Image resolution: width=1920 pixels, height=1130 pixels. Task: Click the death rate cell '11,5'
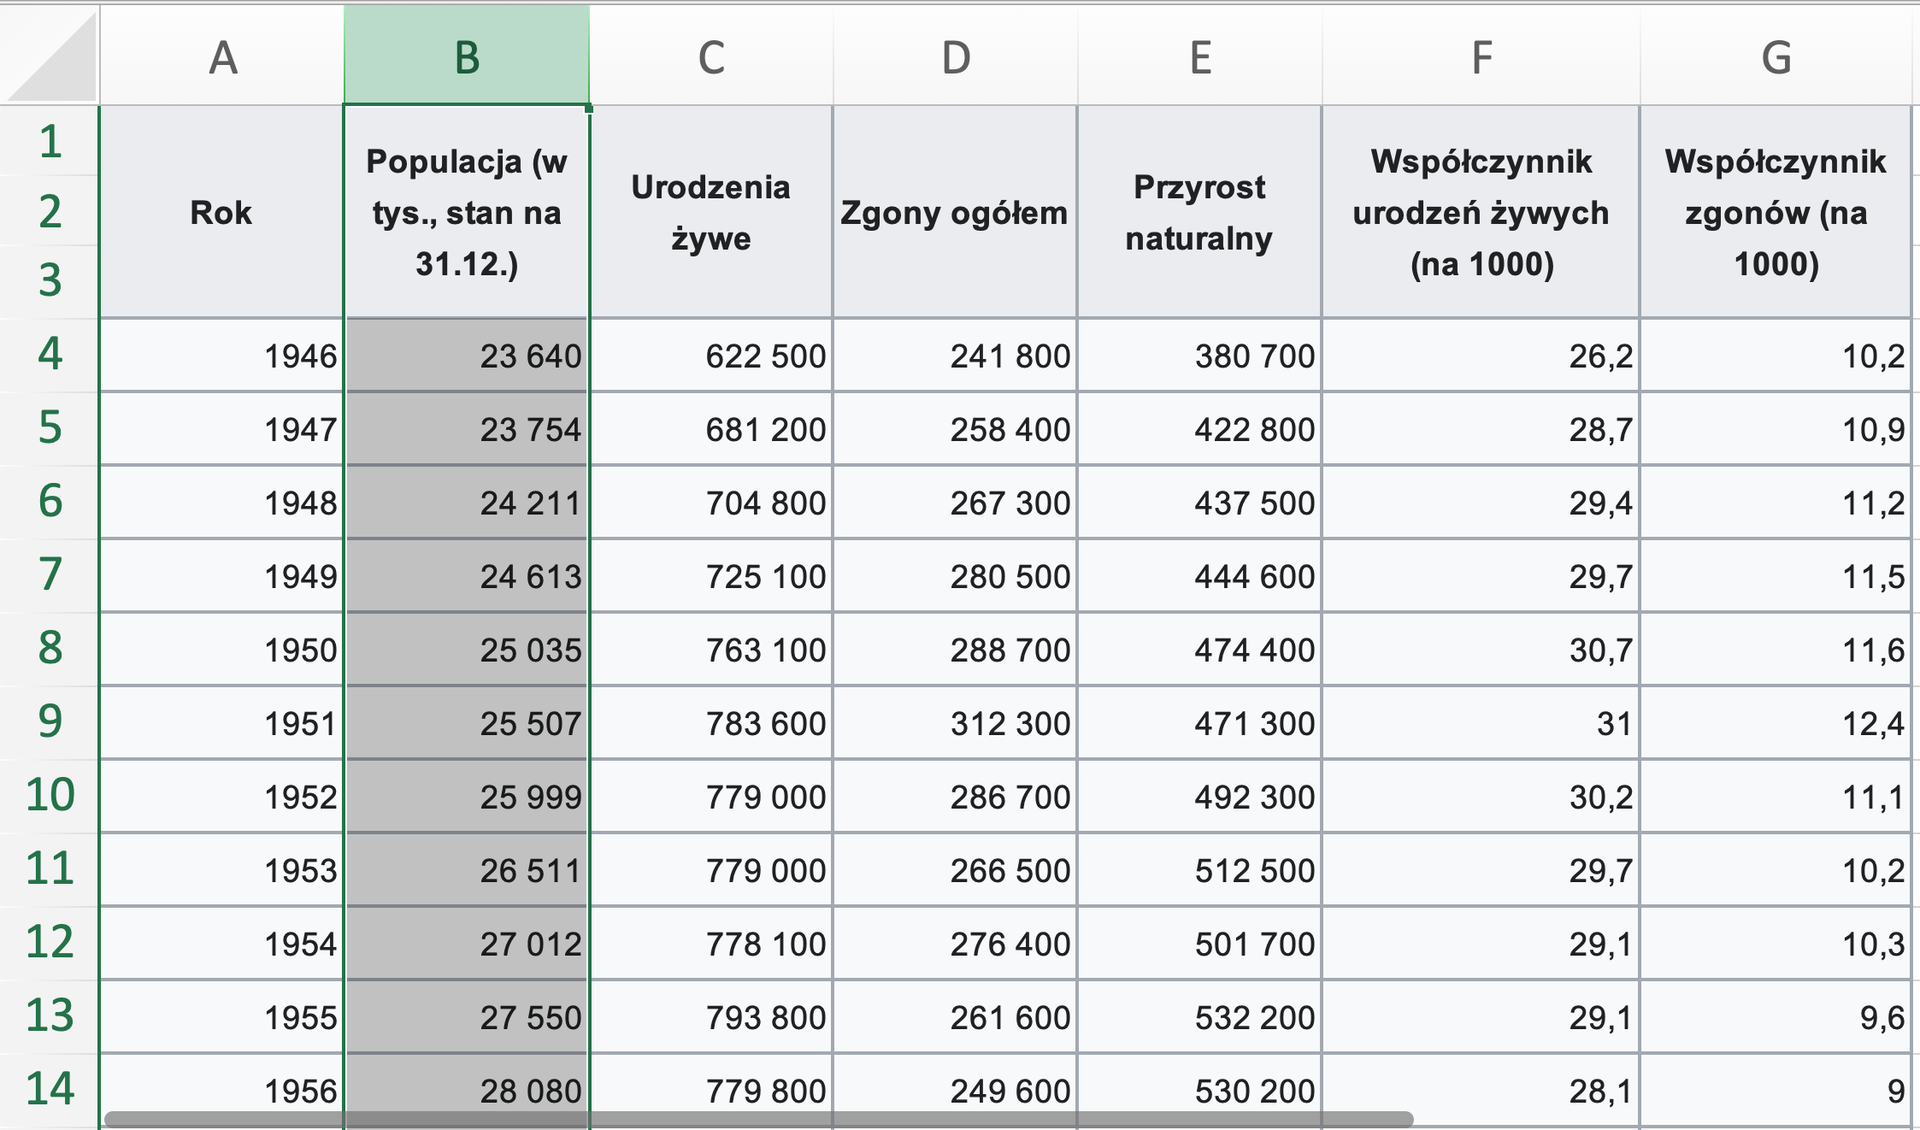[x=1776, y=575]
